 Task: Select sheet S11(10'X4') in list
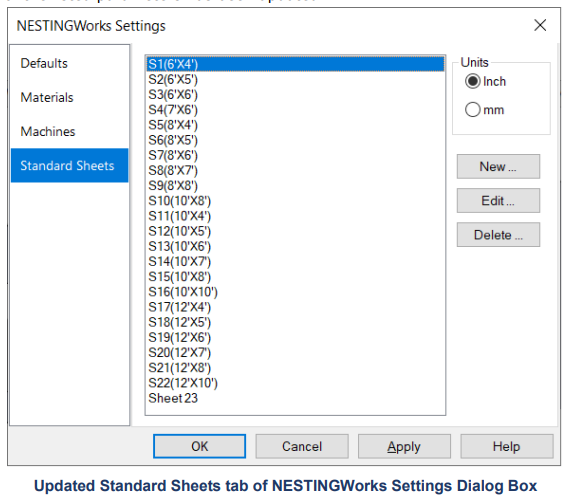point(295,216)
